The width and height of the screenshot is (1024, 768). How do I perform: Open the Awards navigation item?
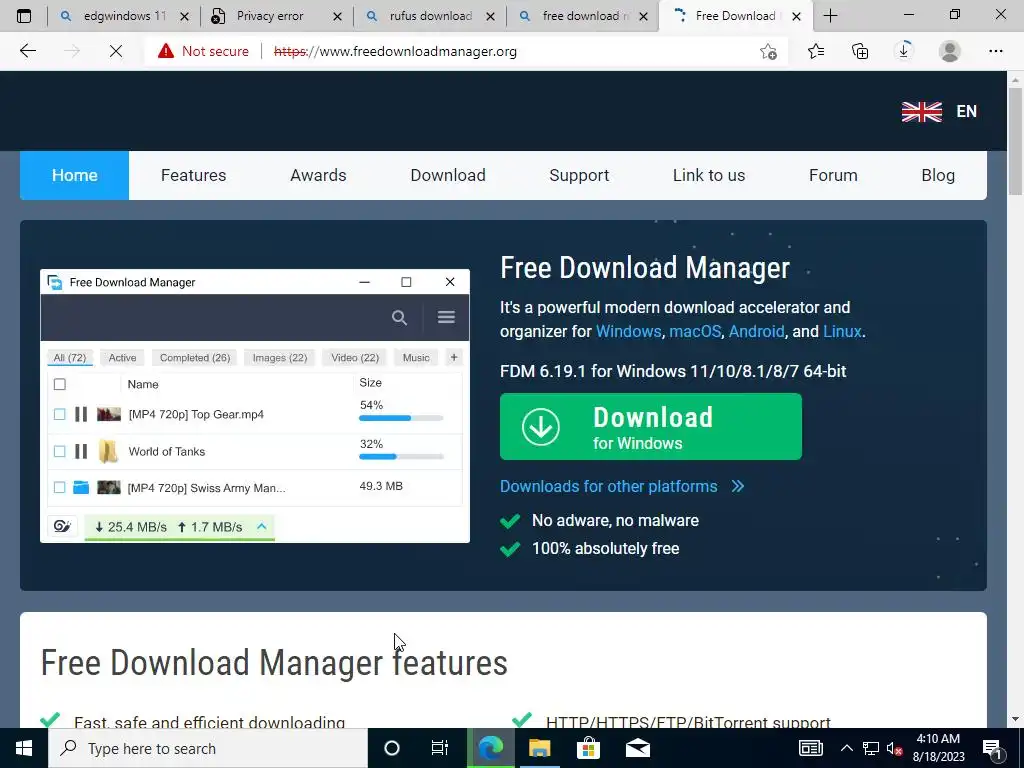point(318,175)
